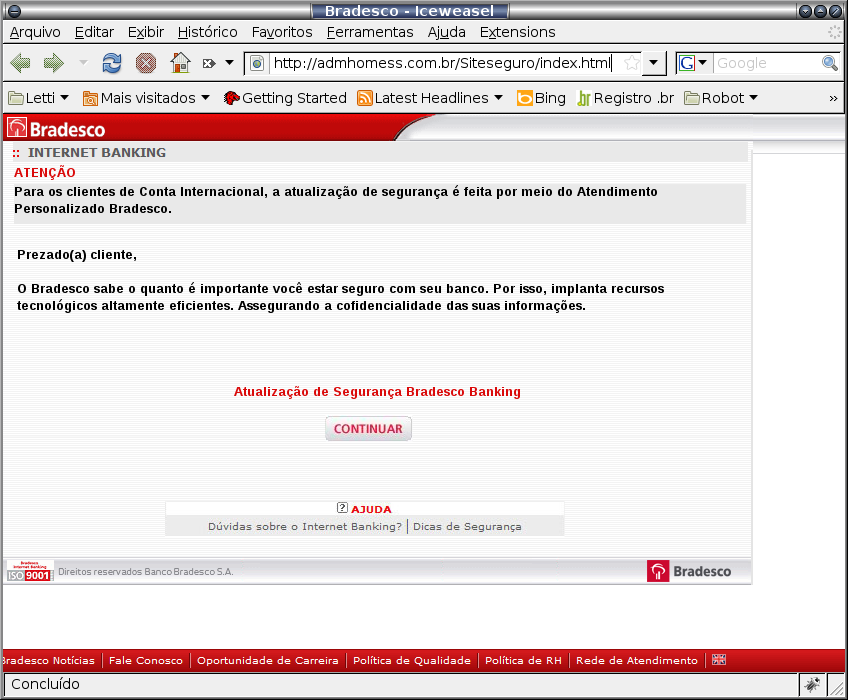
Task: Reload the page with the refresh icon
Action: pos(112,63)
